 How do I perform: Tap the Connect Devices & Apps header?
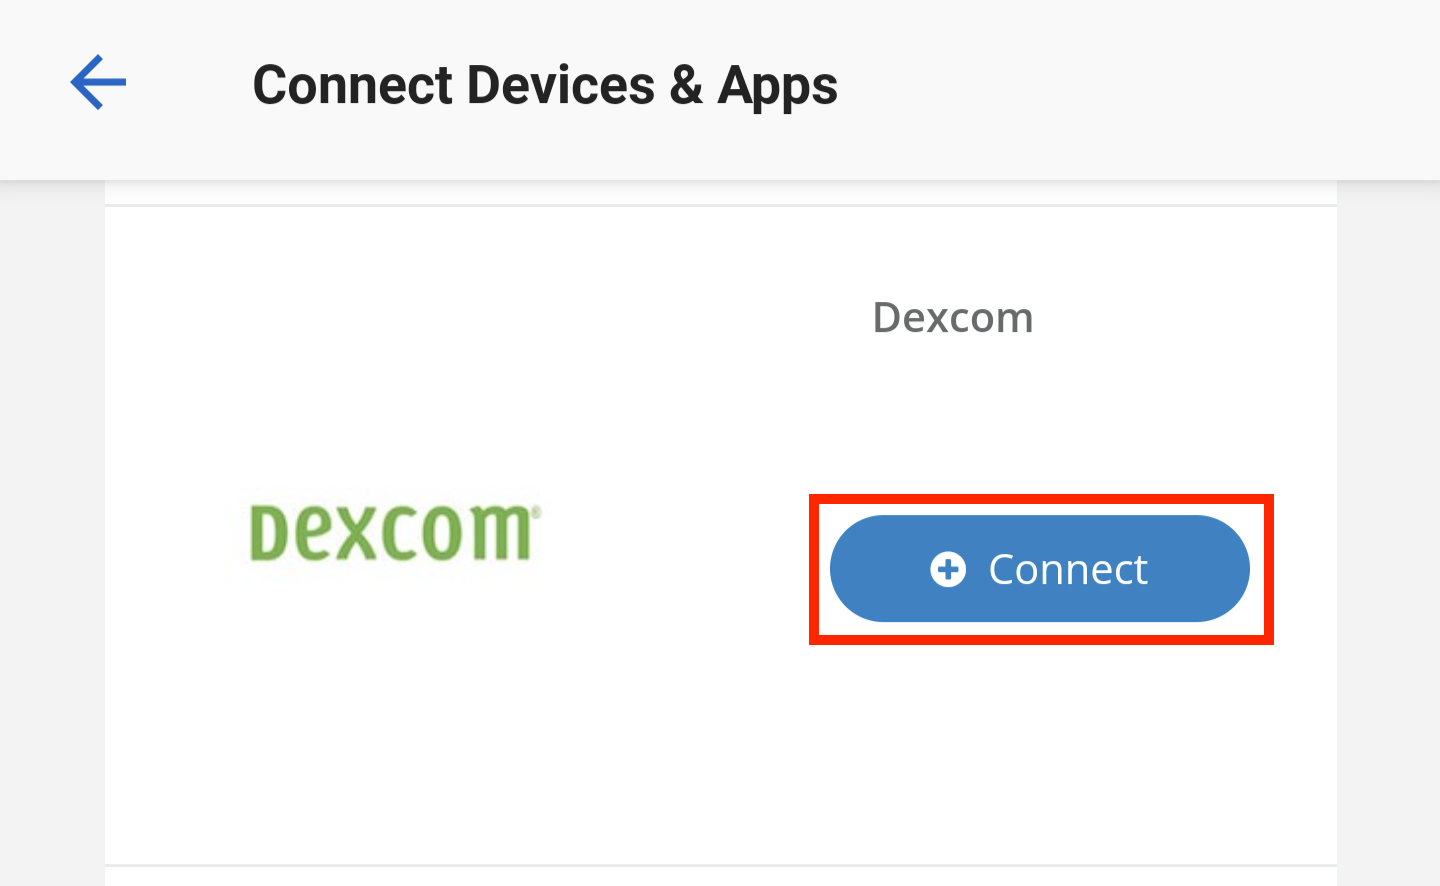pyautogui.click(x=545, y=85)
